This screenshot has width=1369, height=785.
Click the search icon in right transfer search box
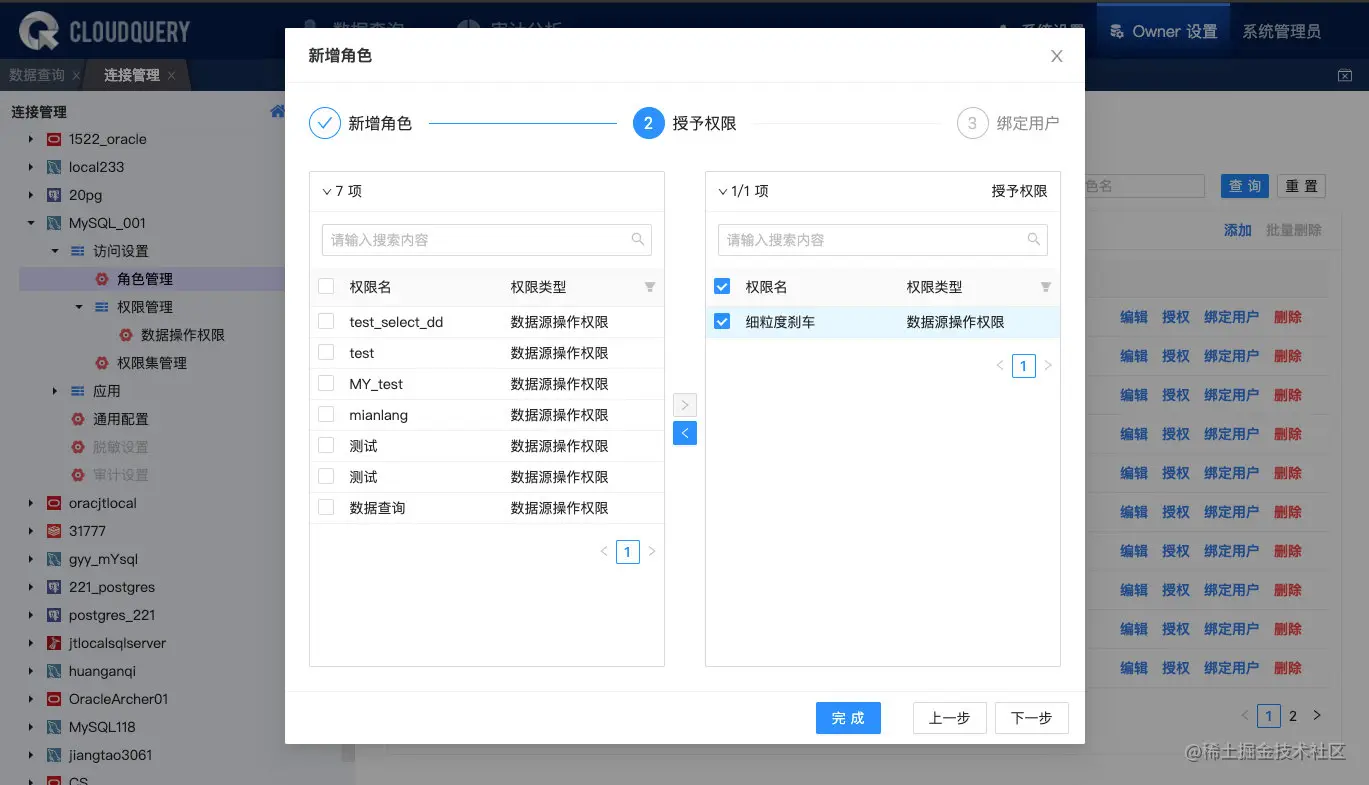click(1034, 240)
